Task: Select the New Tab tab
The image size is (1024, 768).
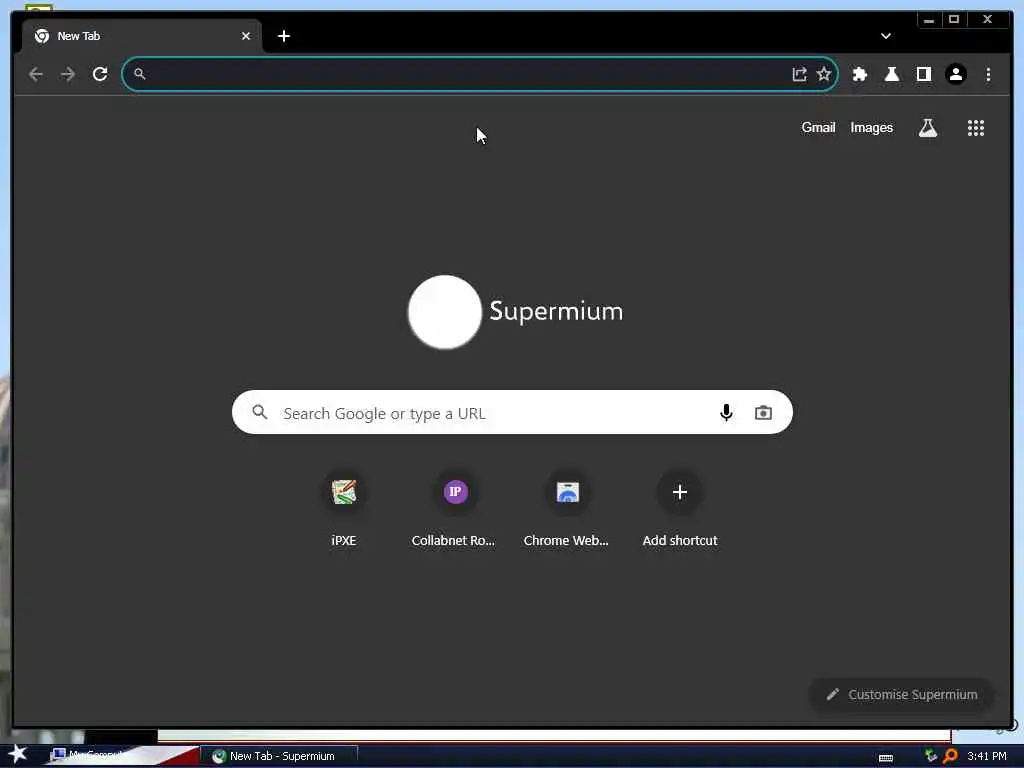Action: 142,36
